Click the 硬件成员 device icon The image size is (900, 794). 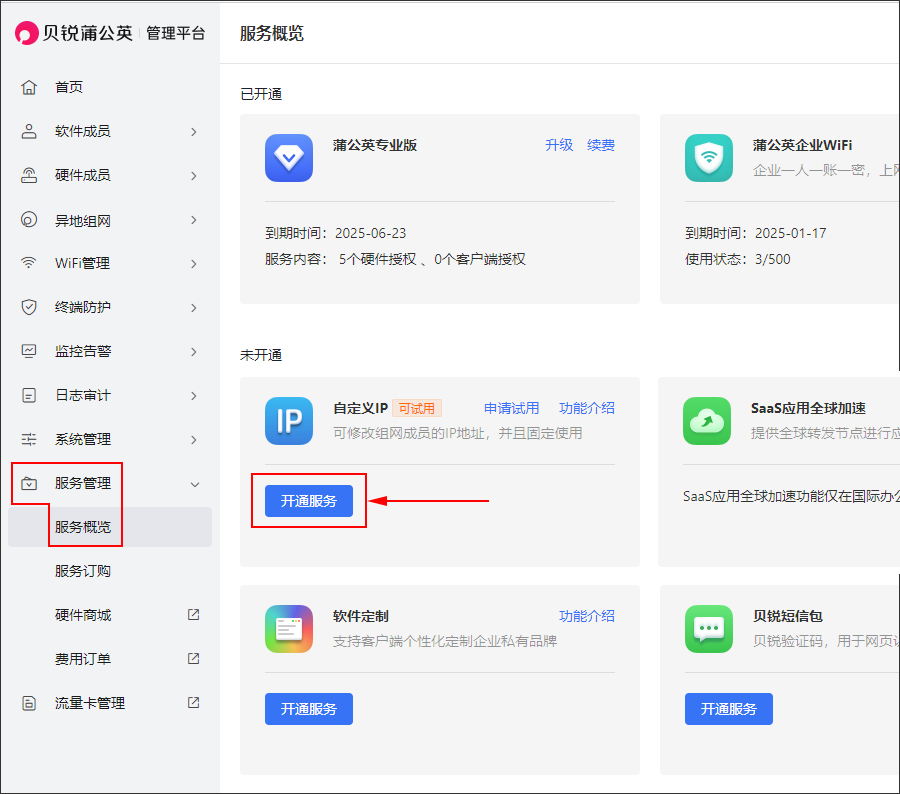tap(29, 175)
